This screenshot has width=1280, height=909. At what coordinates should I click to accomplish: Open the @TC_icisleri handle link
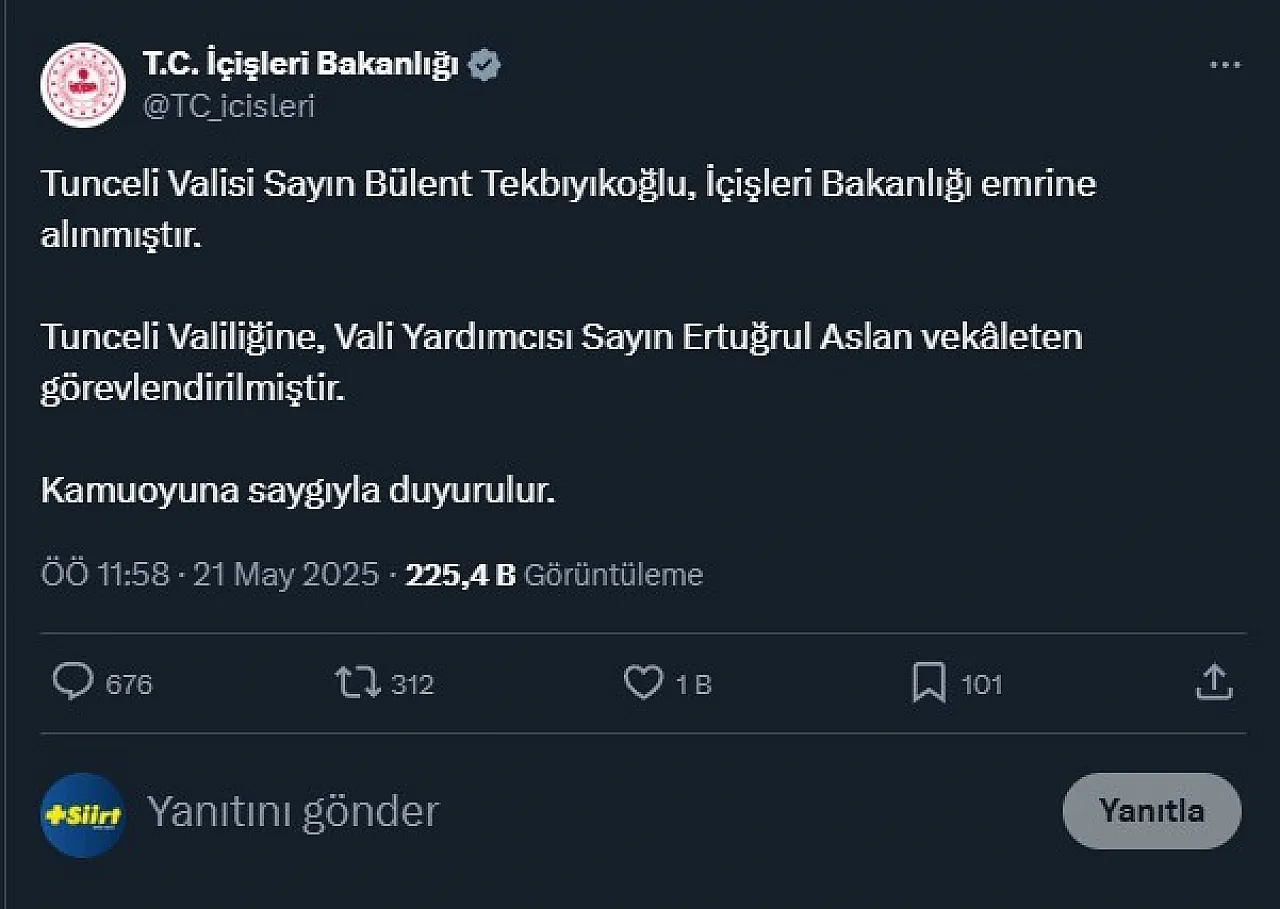pos(229,106)
